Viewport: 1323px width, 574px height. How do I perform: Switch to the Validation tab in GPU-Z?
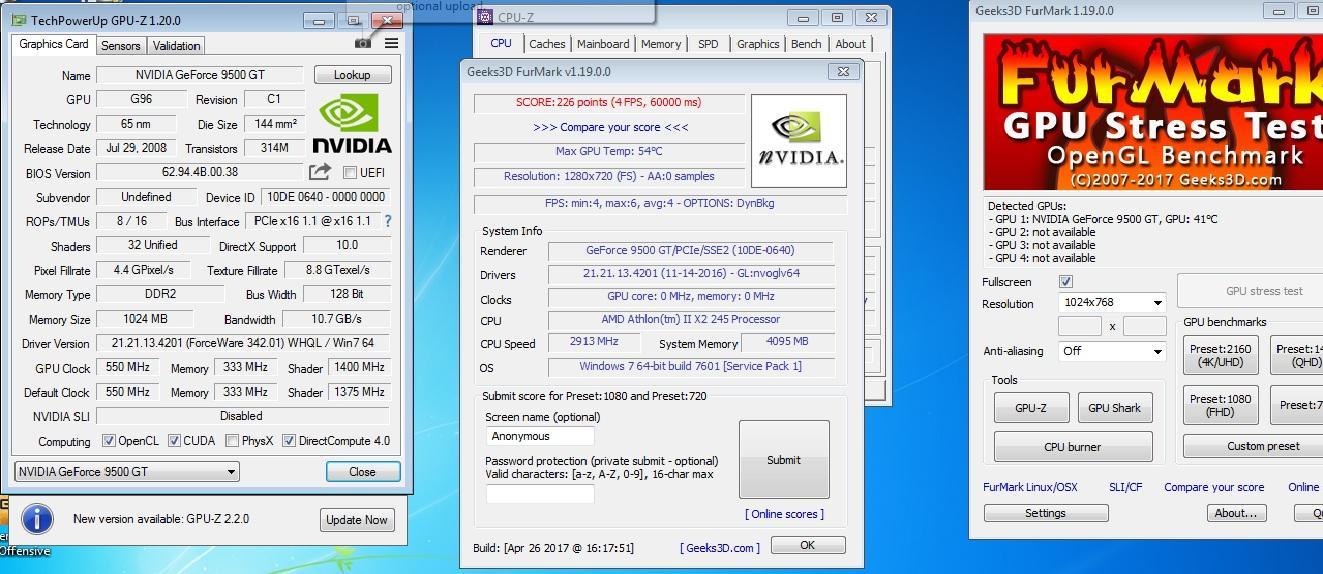coord(177,46)
